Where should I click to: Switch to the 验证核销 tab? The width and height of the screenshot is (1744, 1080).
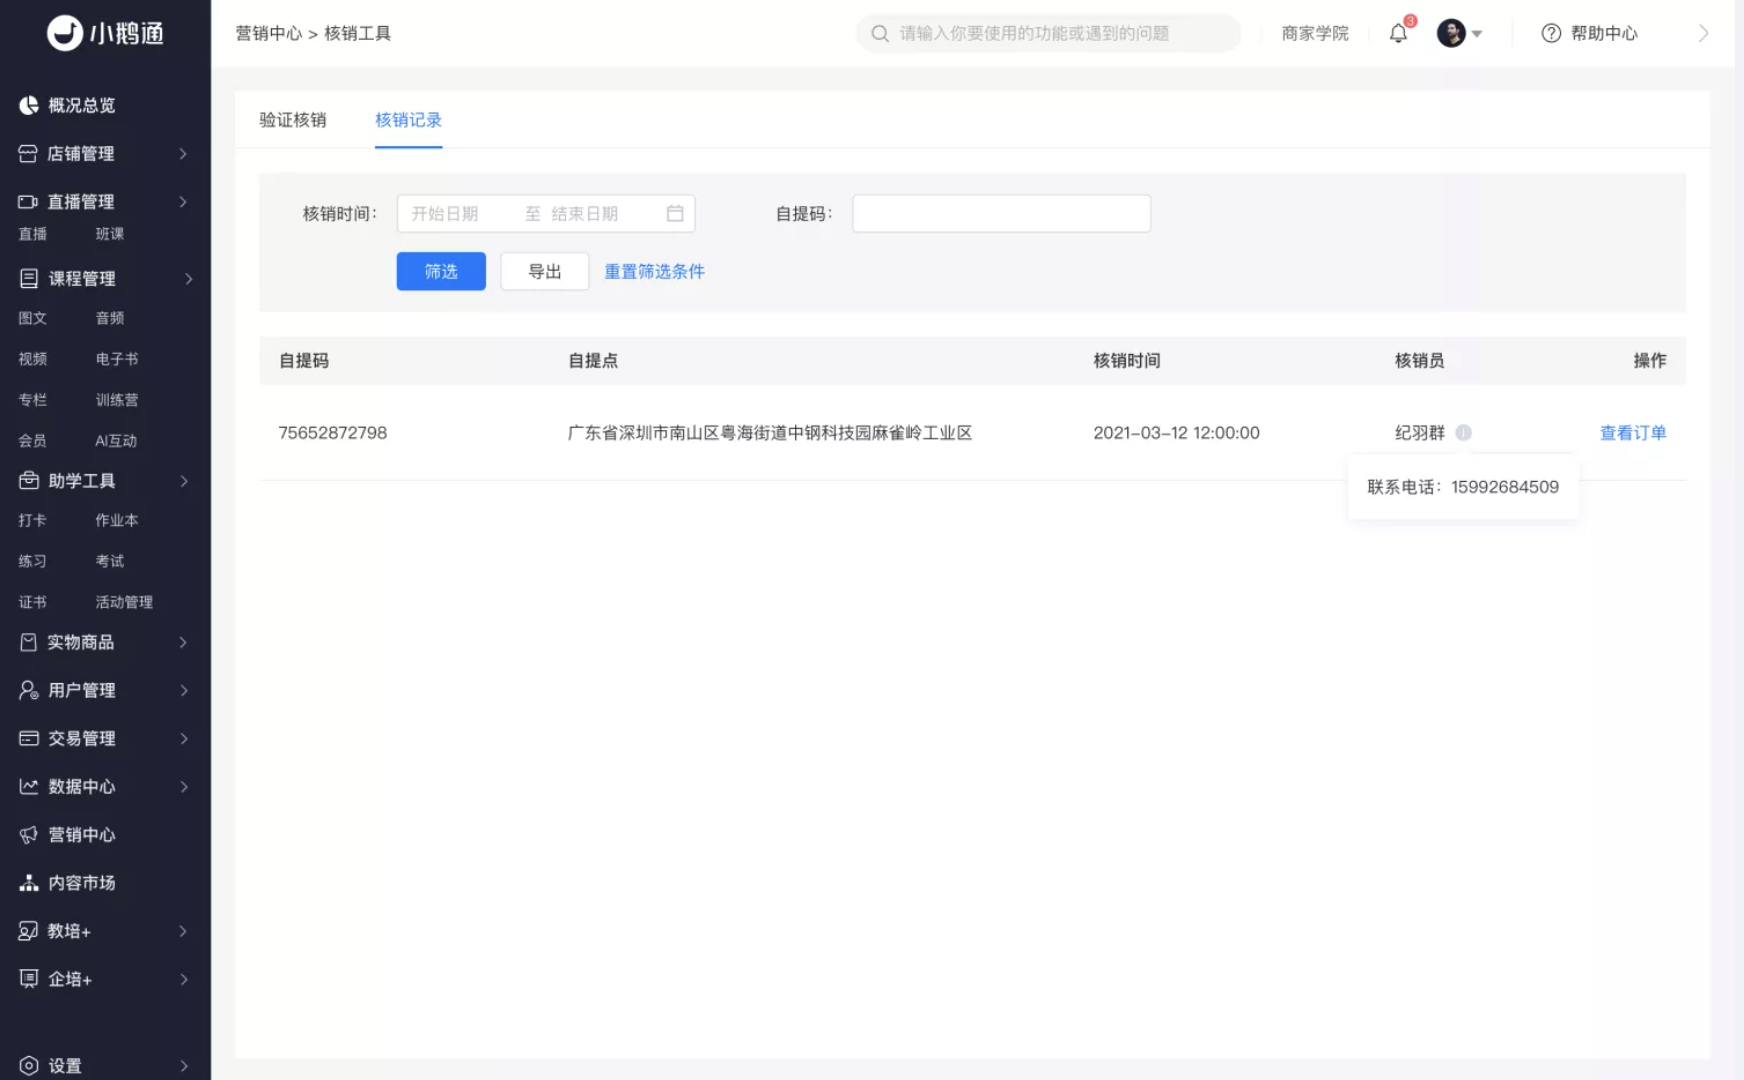293,120
